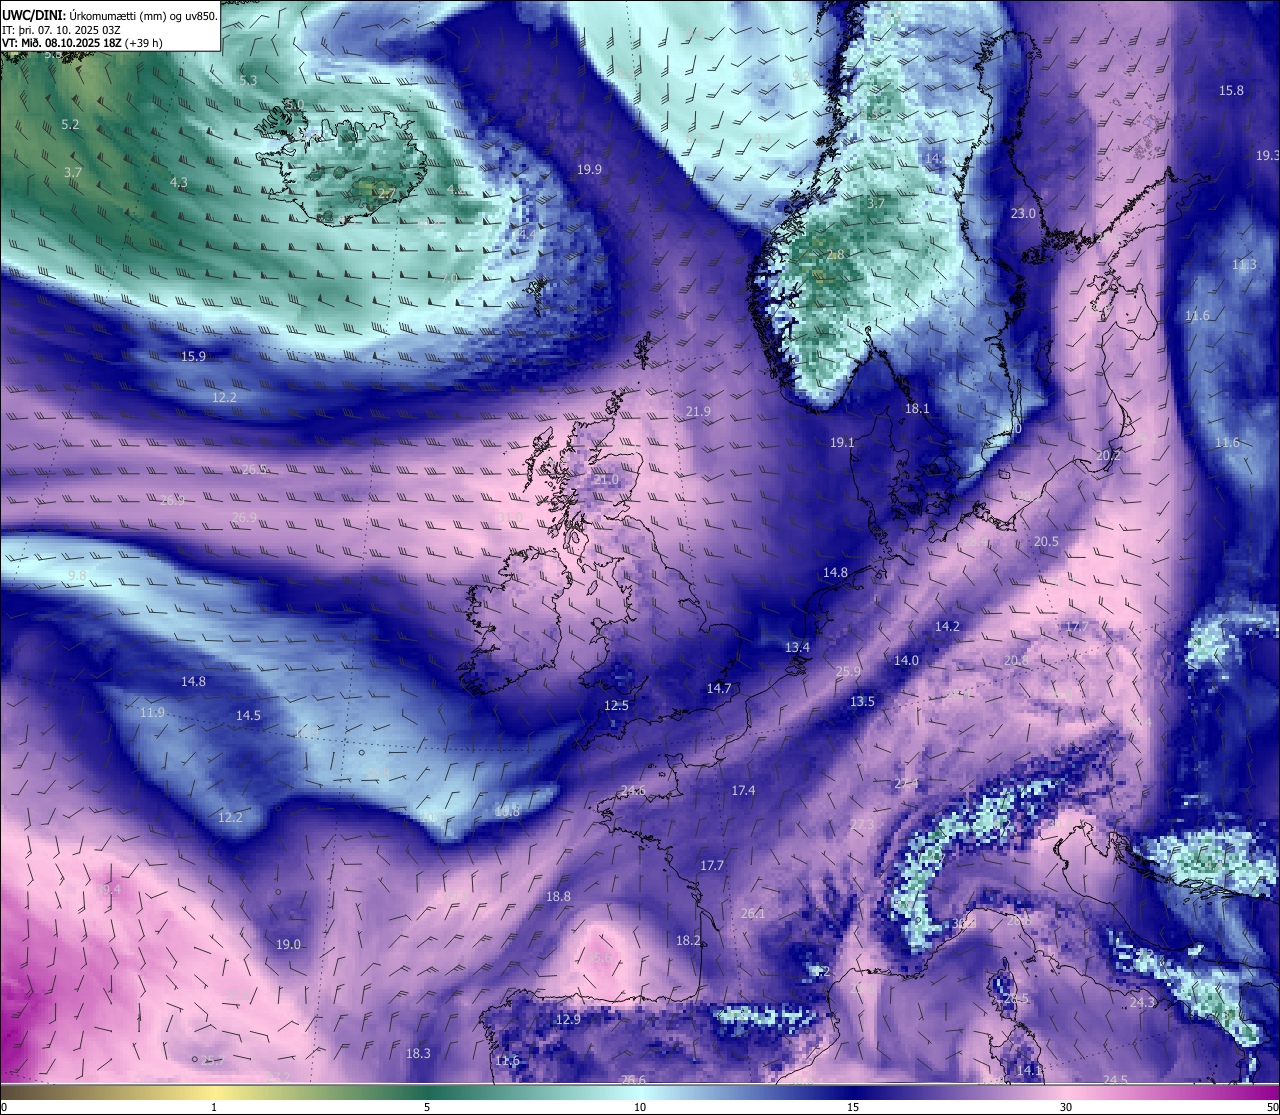Select the 19.0 value label
1280x1115 pixels.
tap(288, 945)
